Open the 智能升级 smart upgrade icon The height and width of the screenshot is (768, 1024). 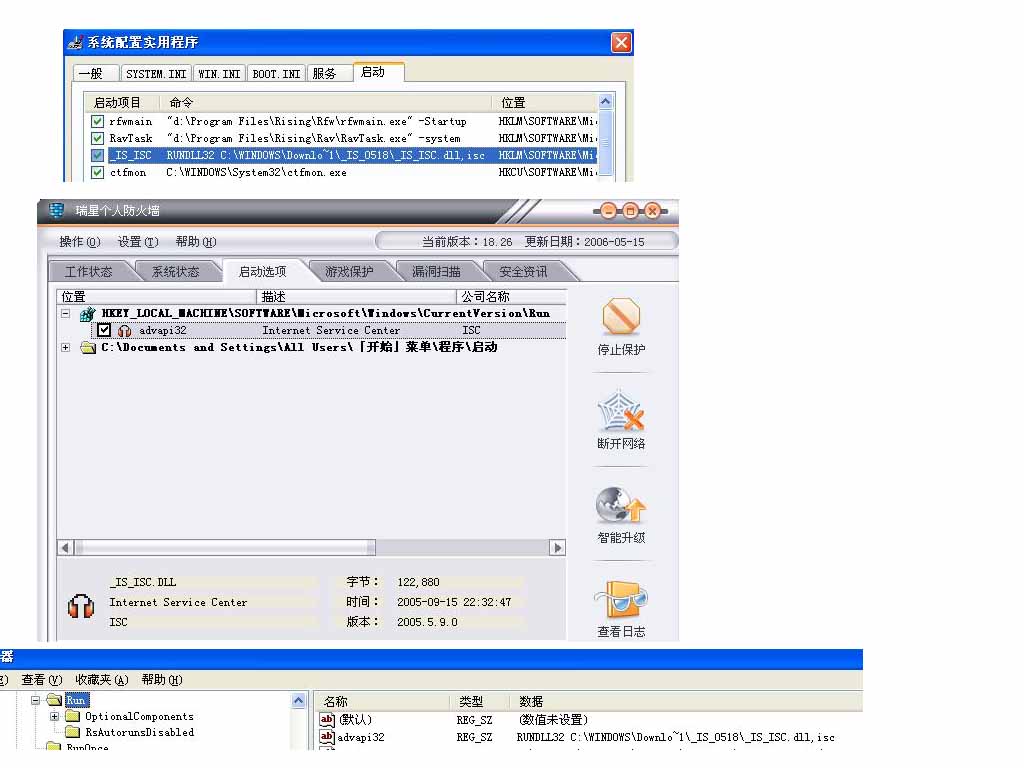(x=620, y=505)
